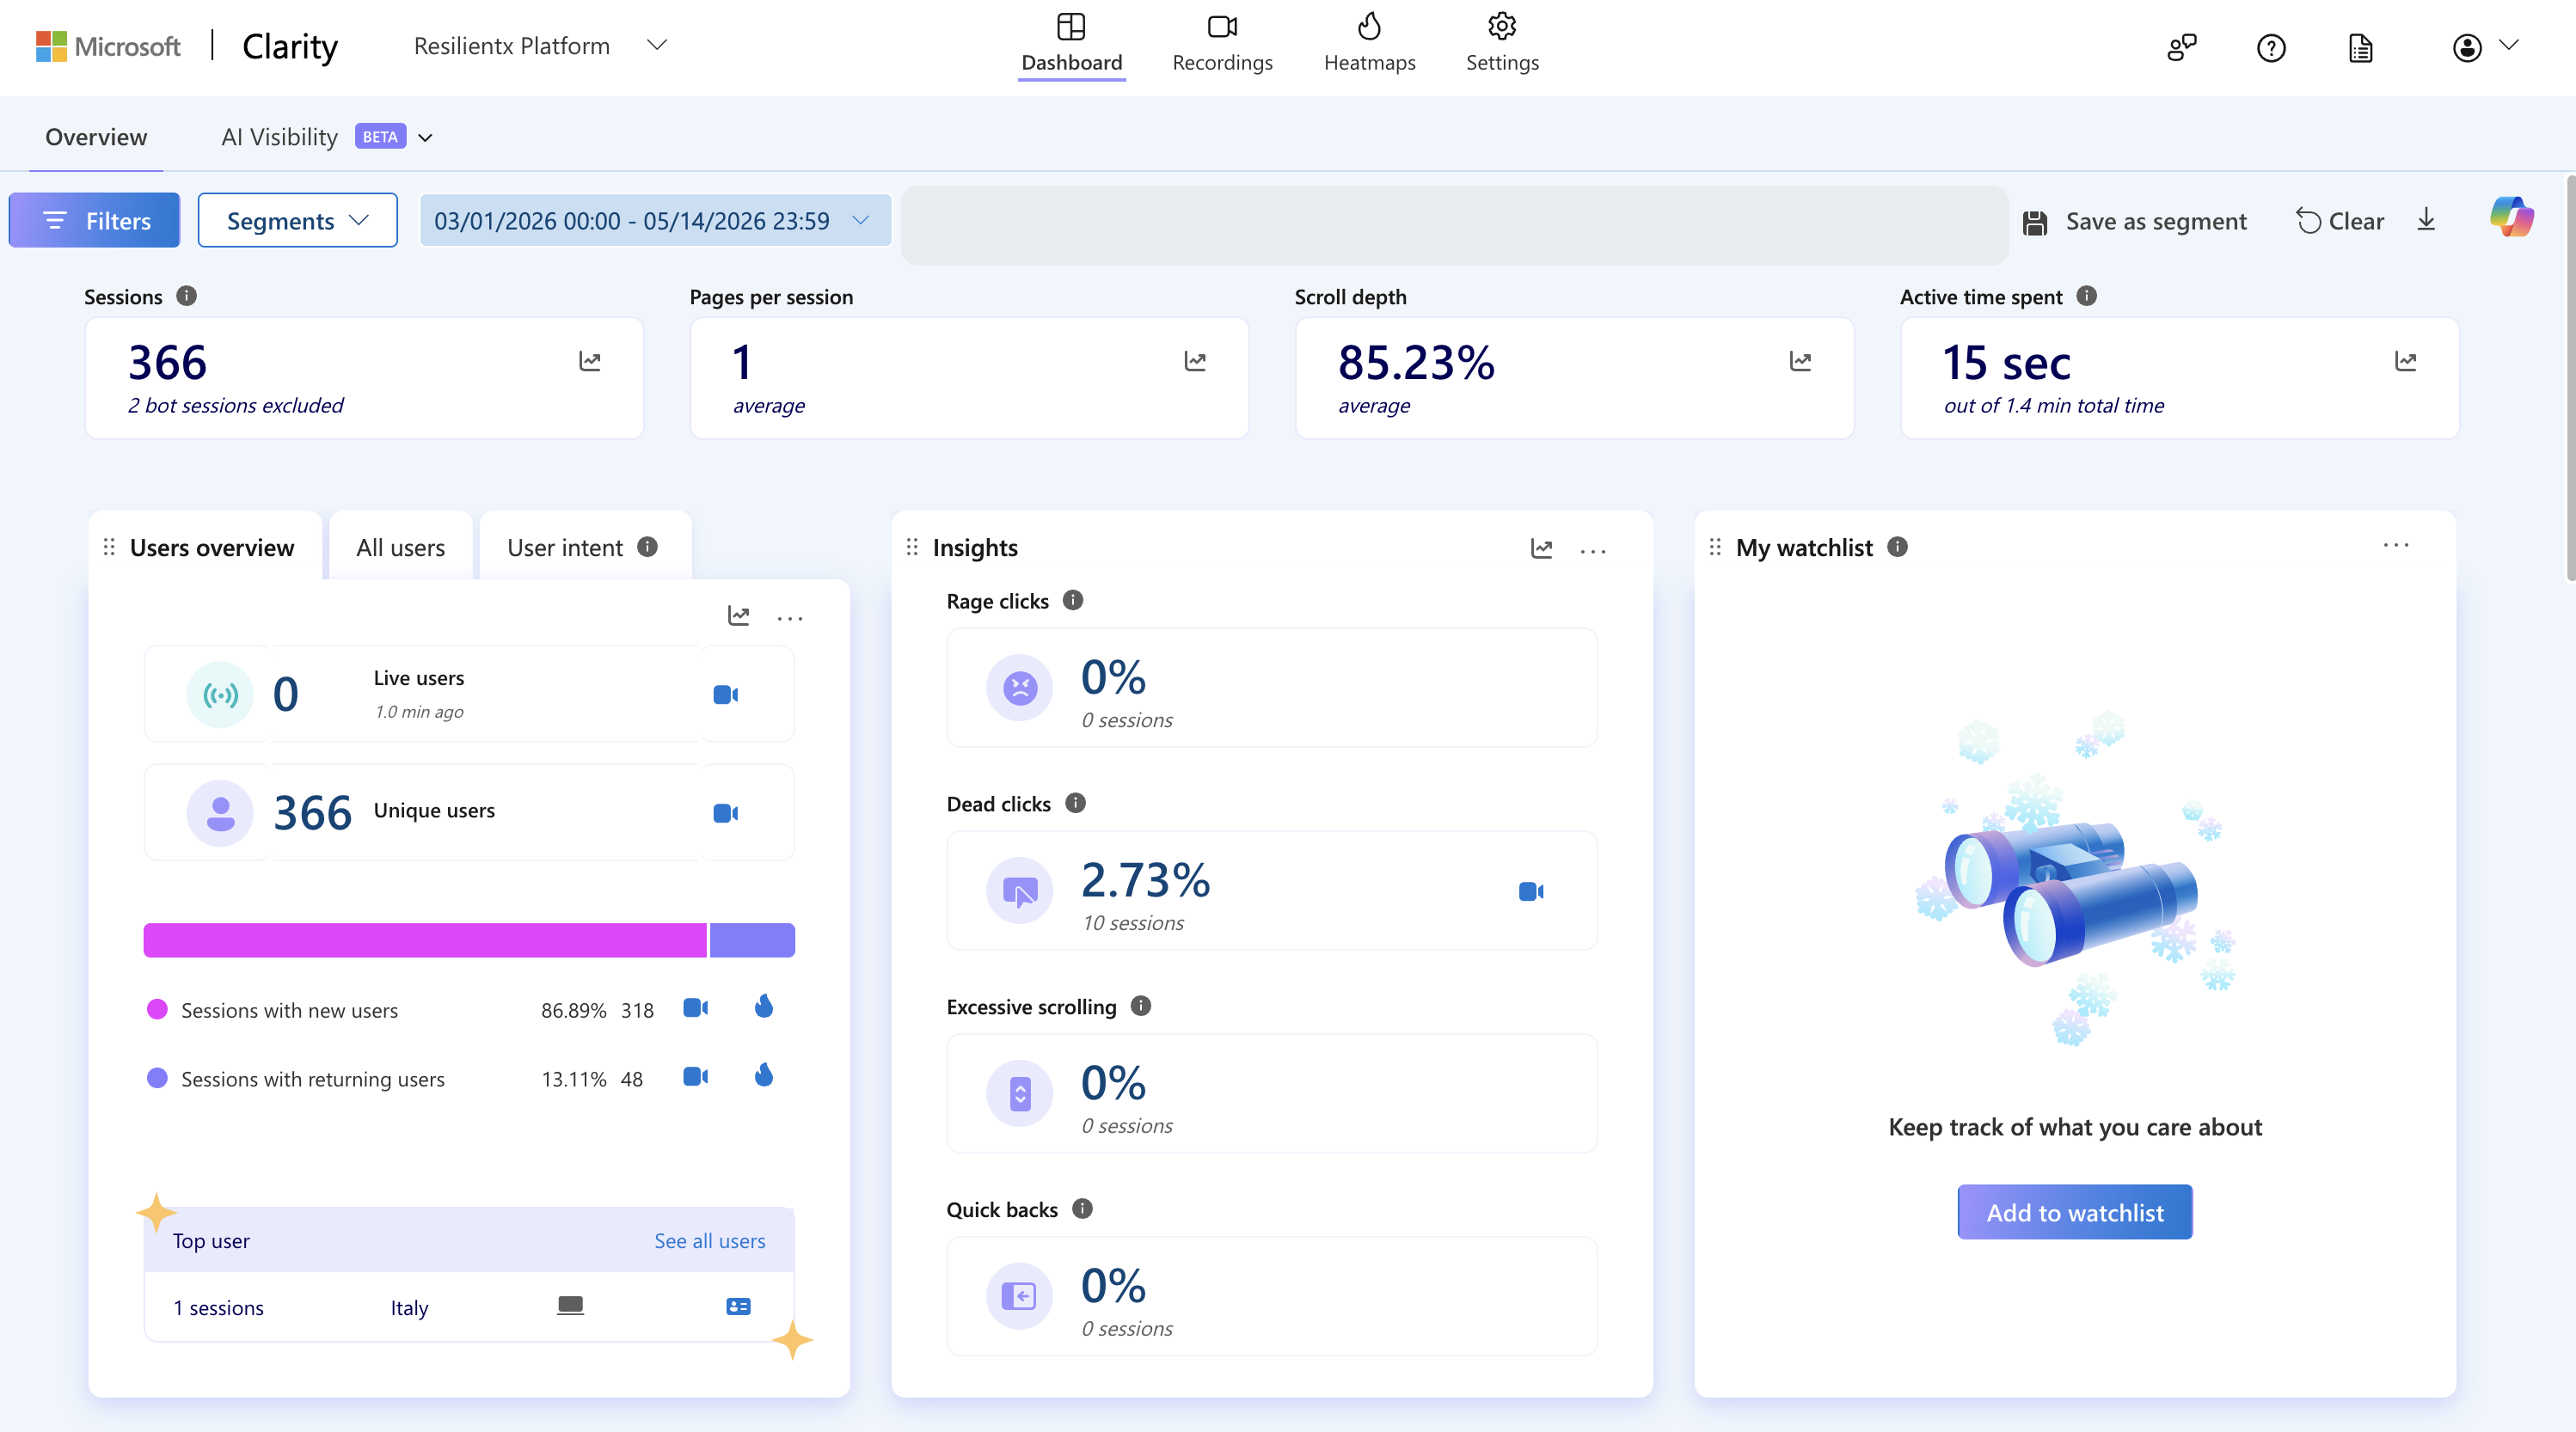Click Save as segment
The width and height of the screenshot is (2576, 1432).
[2134, 221]
